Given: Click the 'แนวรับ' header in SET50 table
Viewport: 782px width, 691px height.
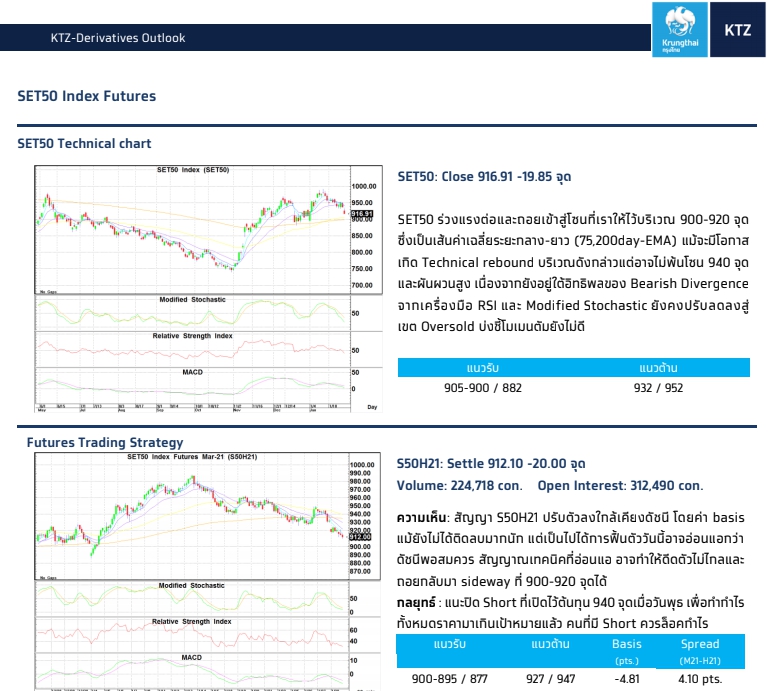Looking at the screenshot, I should (483, 368).
